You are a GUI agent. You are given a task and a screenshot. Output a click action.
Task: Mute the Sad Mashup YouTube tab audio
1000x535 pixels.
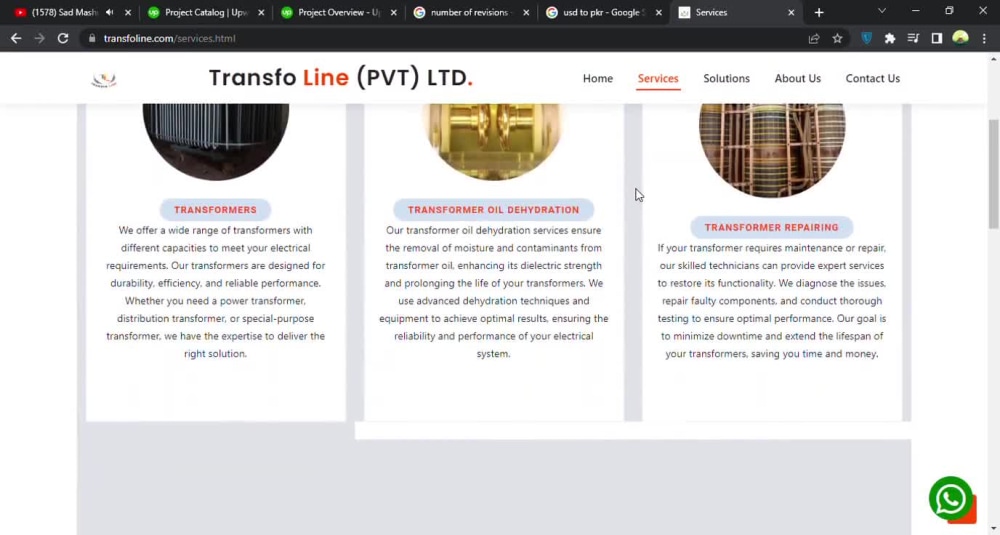[110, 12]
